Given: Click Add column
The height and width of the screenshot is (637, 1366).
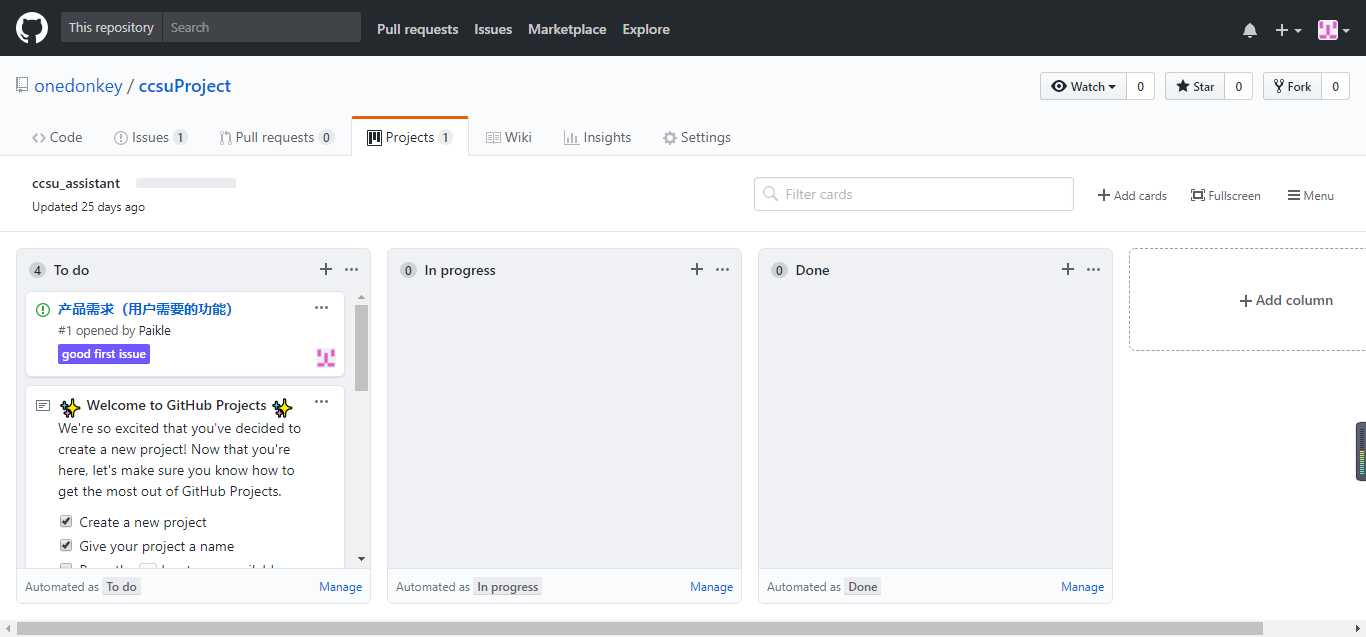Looking at the screenshot, I should [x=1286, y=300].
